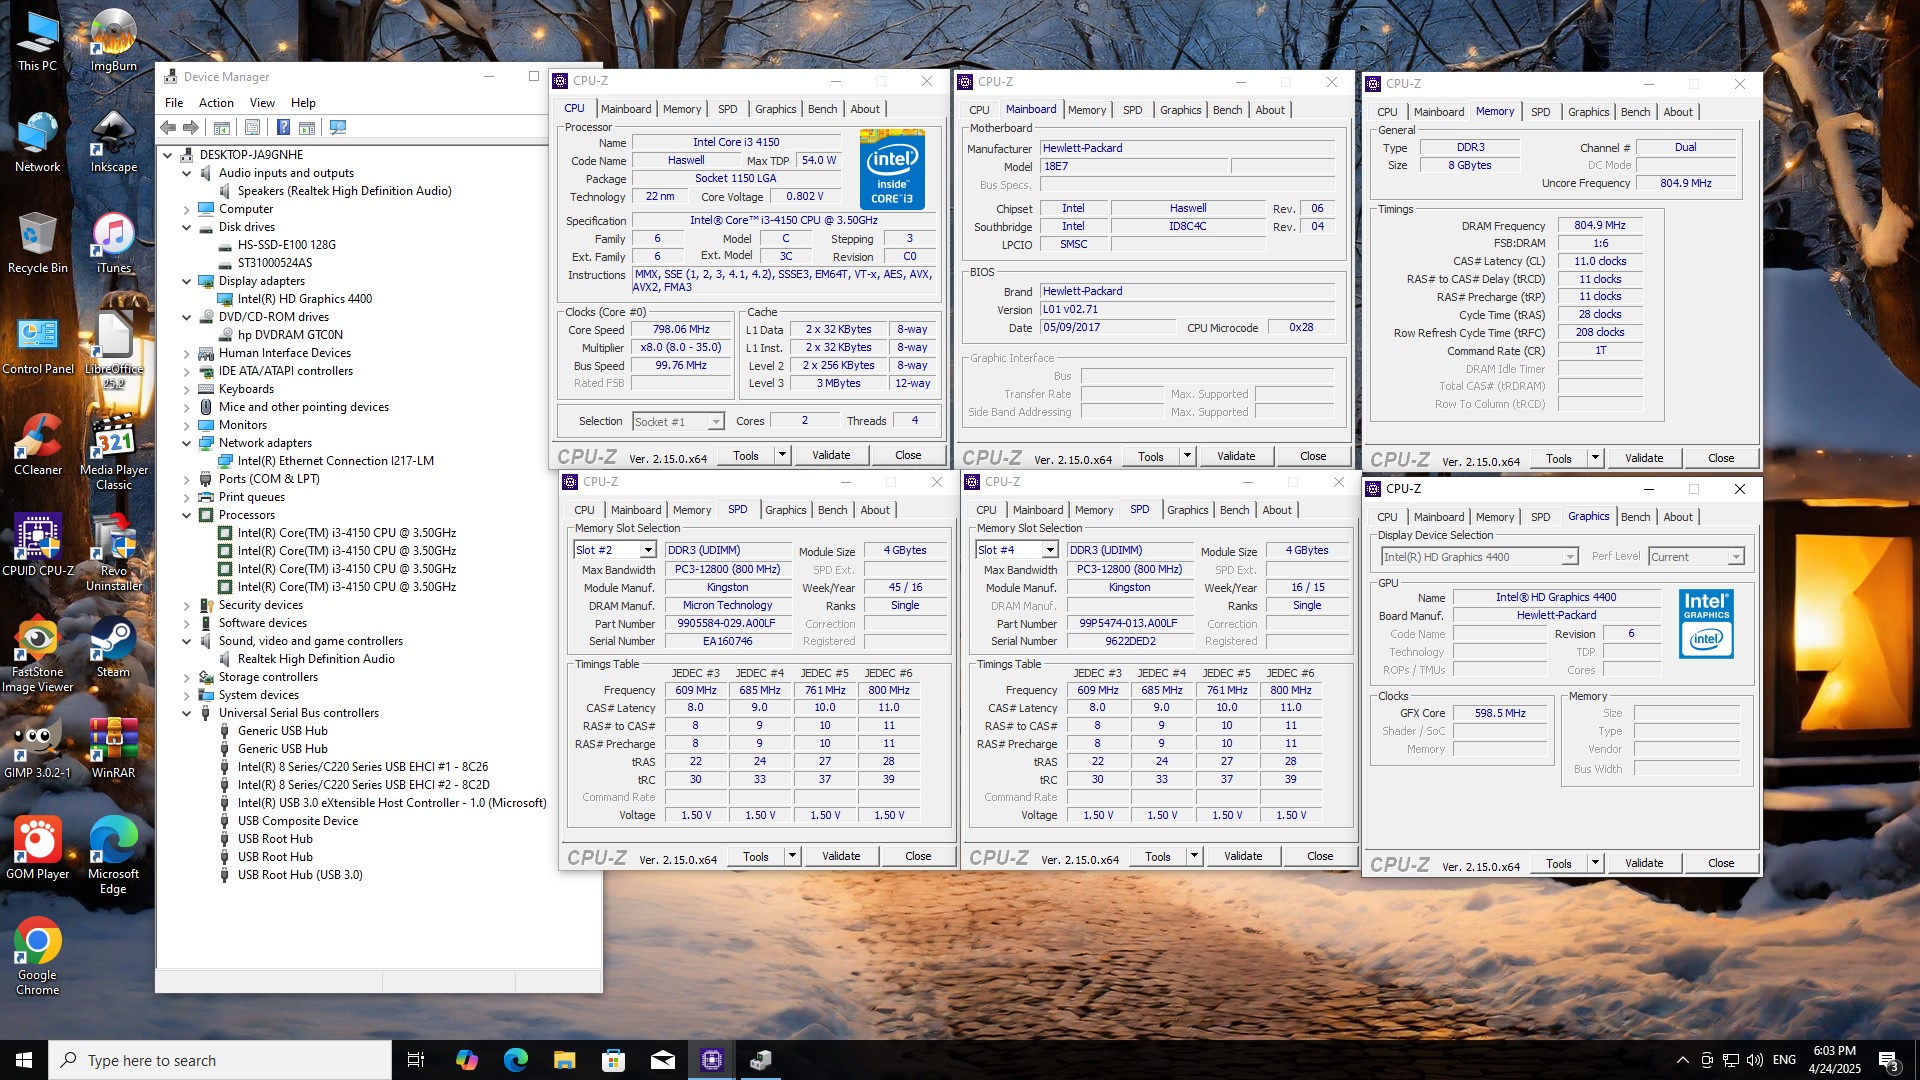Expand the Computer device category
This screenshot has width=1920, height=1080.
pyautogui.click(x=187, y=209)
